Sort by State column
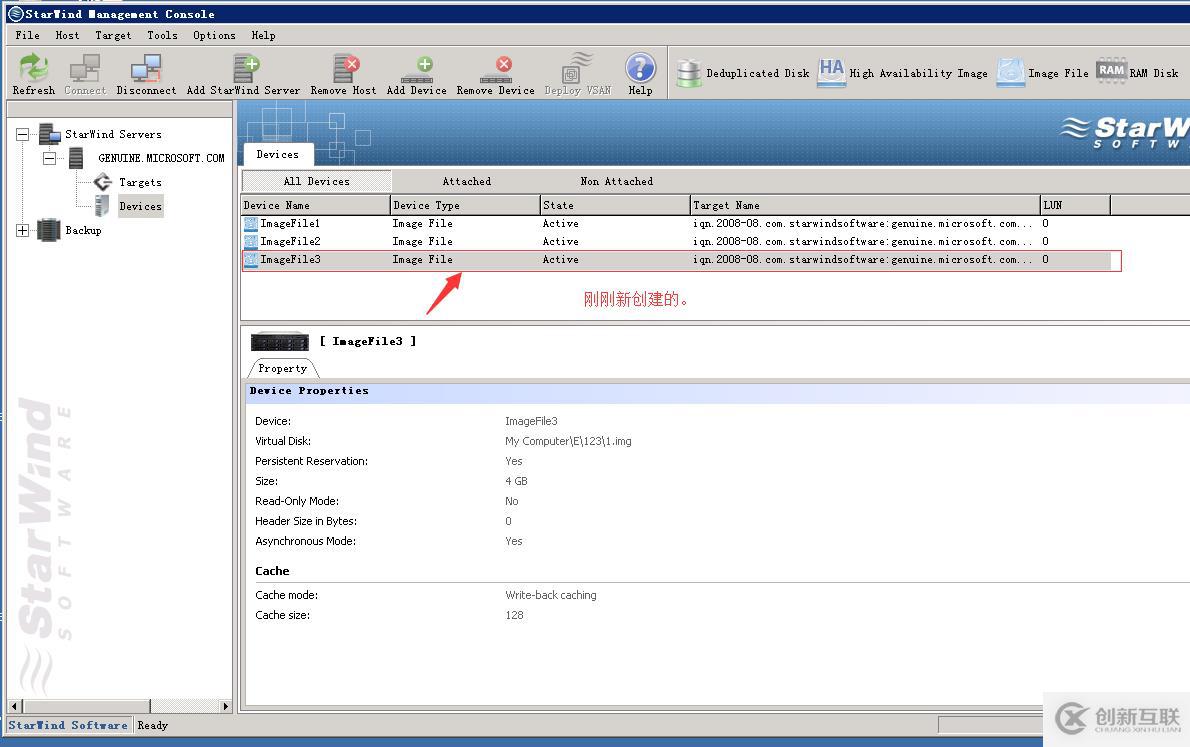This screenshot has width=1190, height=747. [615, 205]
